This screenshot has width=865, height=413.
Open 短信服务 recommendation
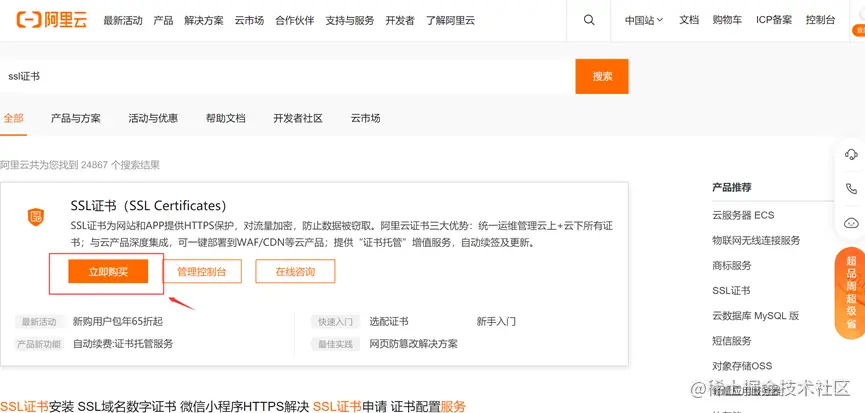pos(731,341)
